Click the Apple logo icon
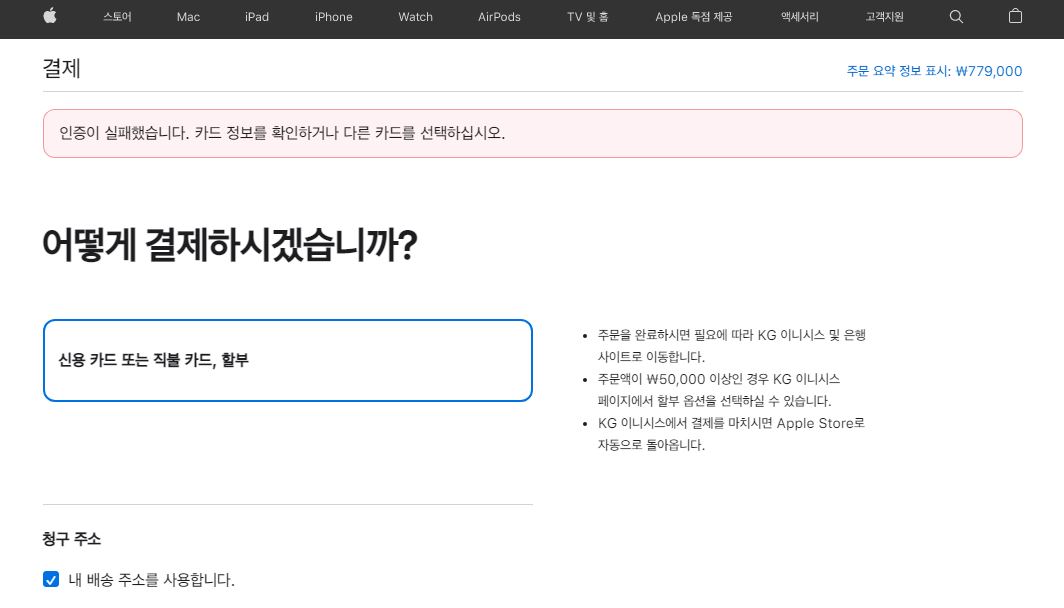Image resolution: width=1064 pixels, height=608 pixels. pos(50,16)
